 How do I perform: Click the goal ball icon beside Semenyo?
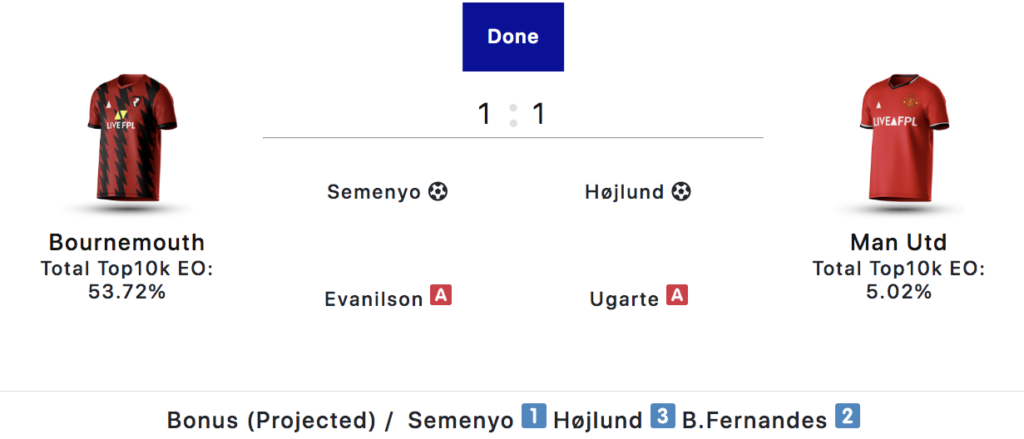click(x=438, y=191)
